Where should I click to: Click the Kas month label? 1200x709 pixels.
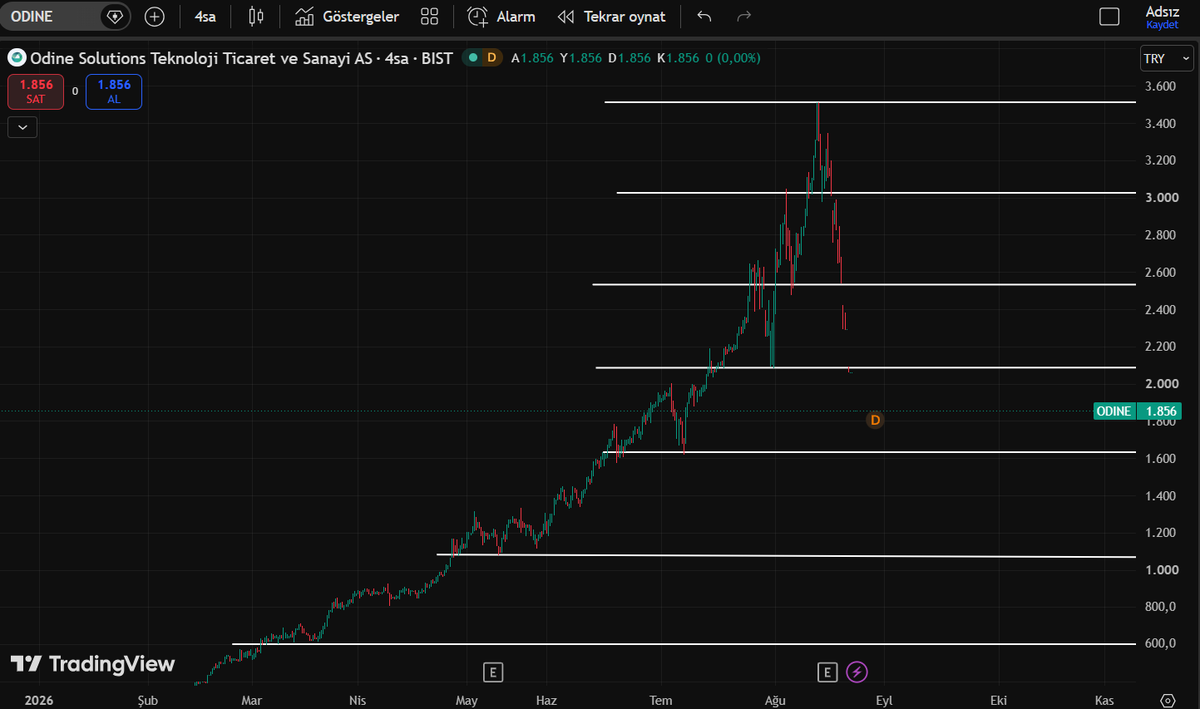(1104, 700)
